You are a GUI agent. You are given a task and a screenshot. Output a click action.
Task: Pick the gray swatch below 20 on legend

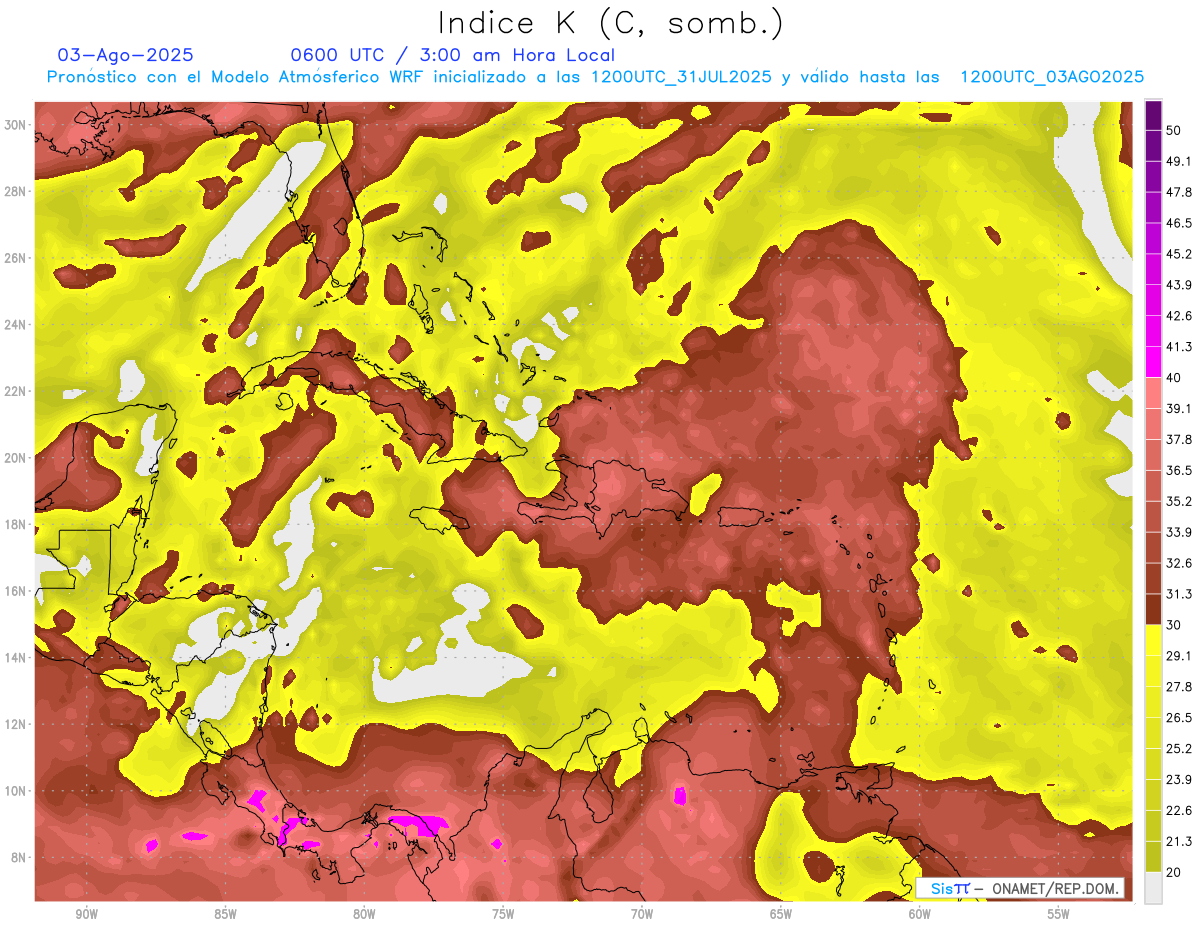(1153, 888)
